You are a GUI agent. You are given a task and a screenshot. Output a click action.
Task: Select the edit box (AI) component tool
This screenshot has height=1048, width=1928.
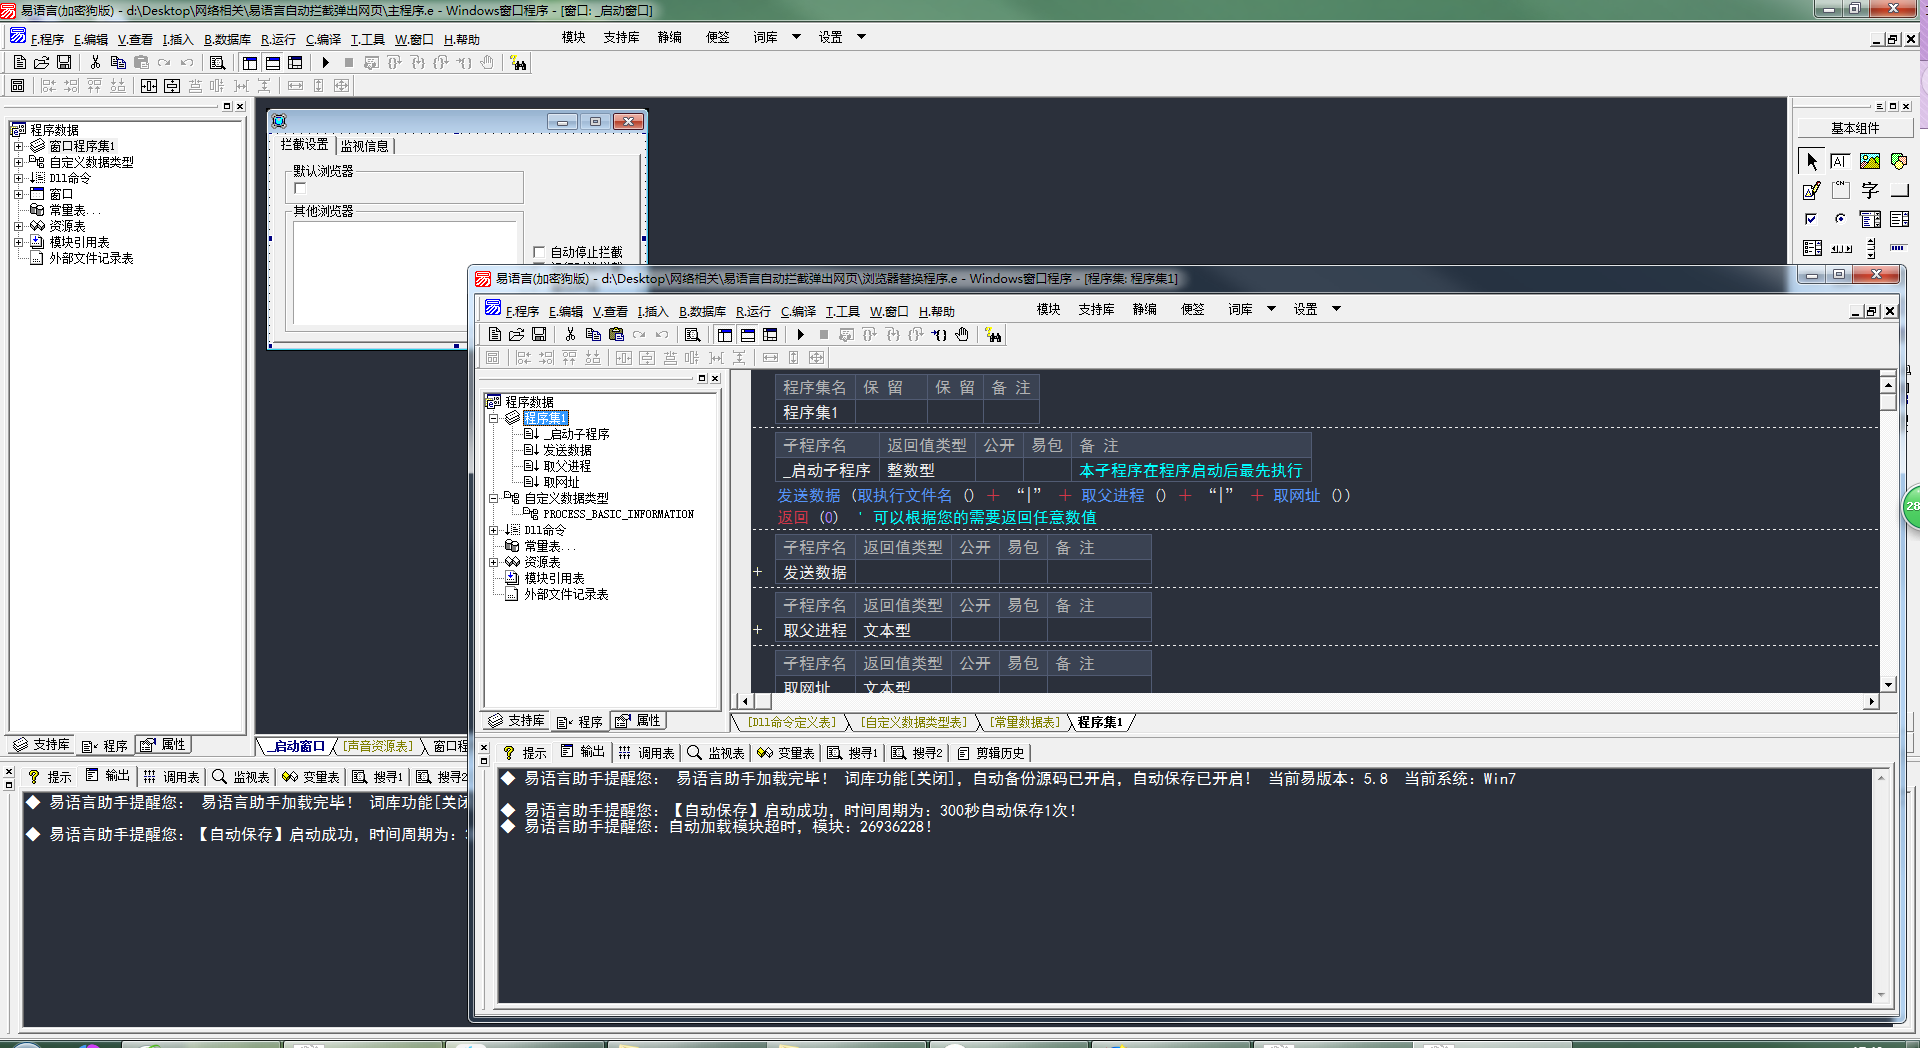click(1840, 161)
